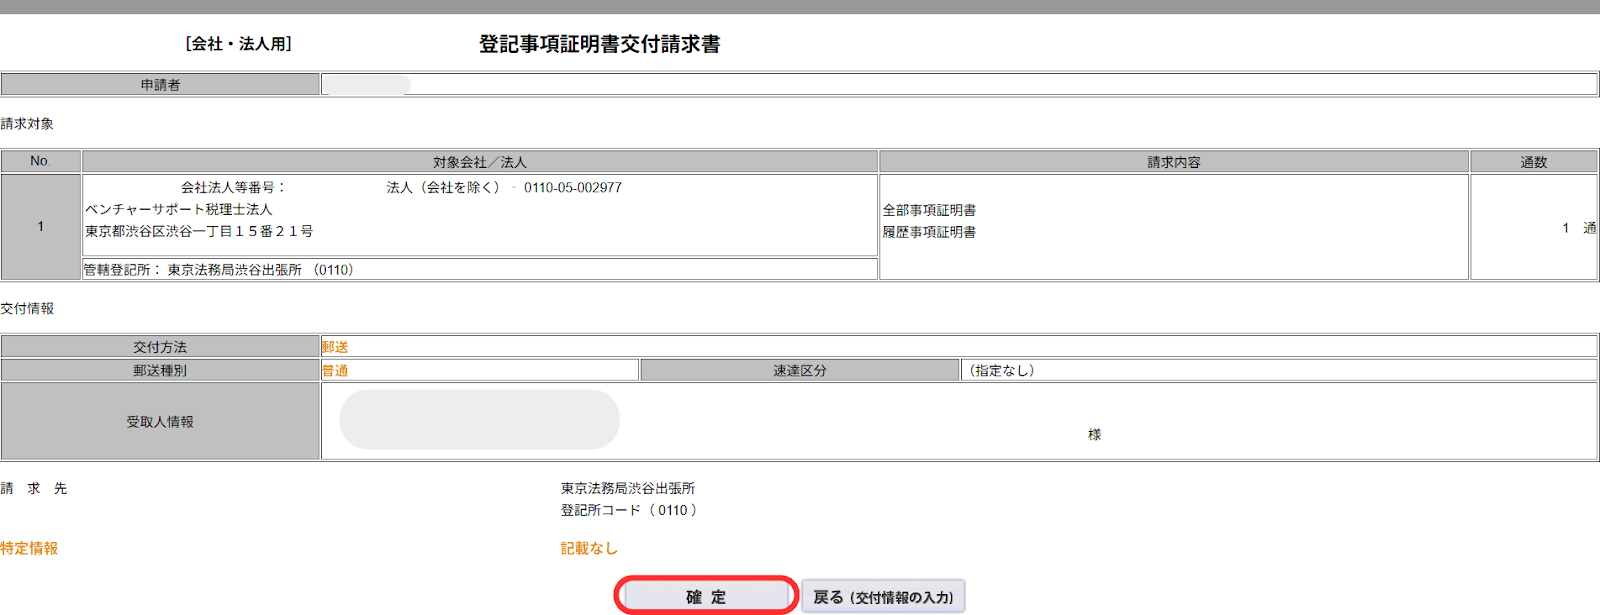Viewport: 1600px width, 615px height.
Task: Click the （指定なし） express value
Action: point(1001,370)
